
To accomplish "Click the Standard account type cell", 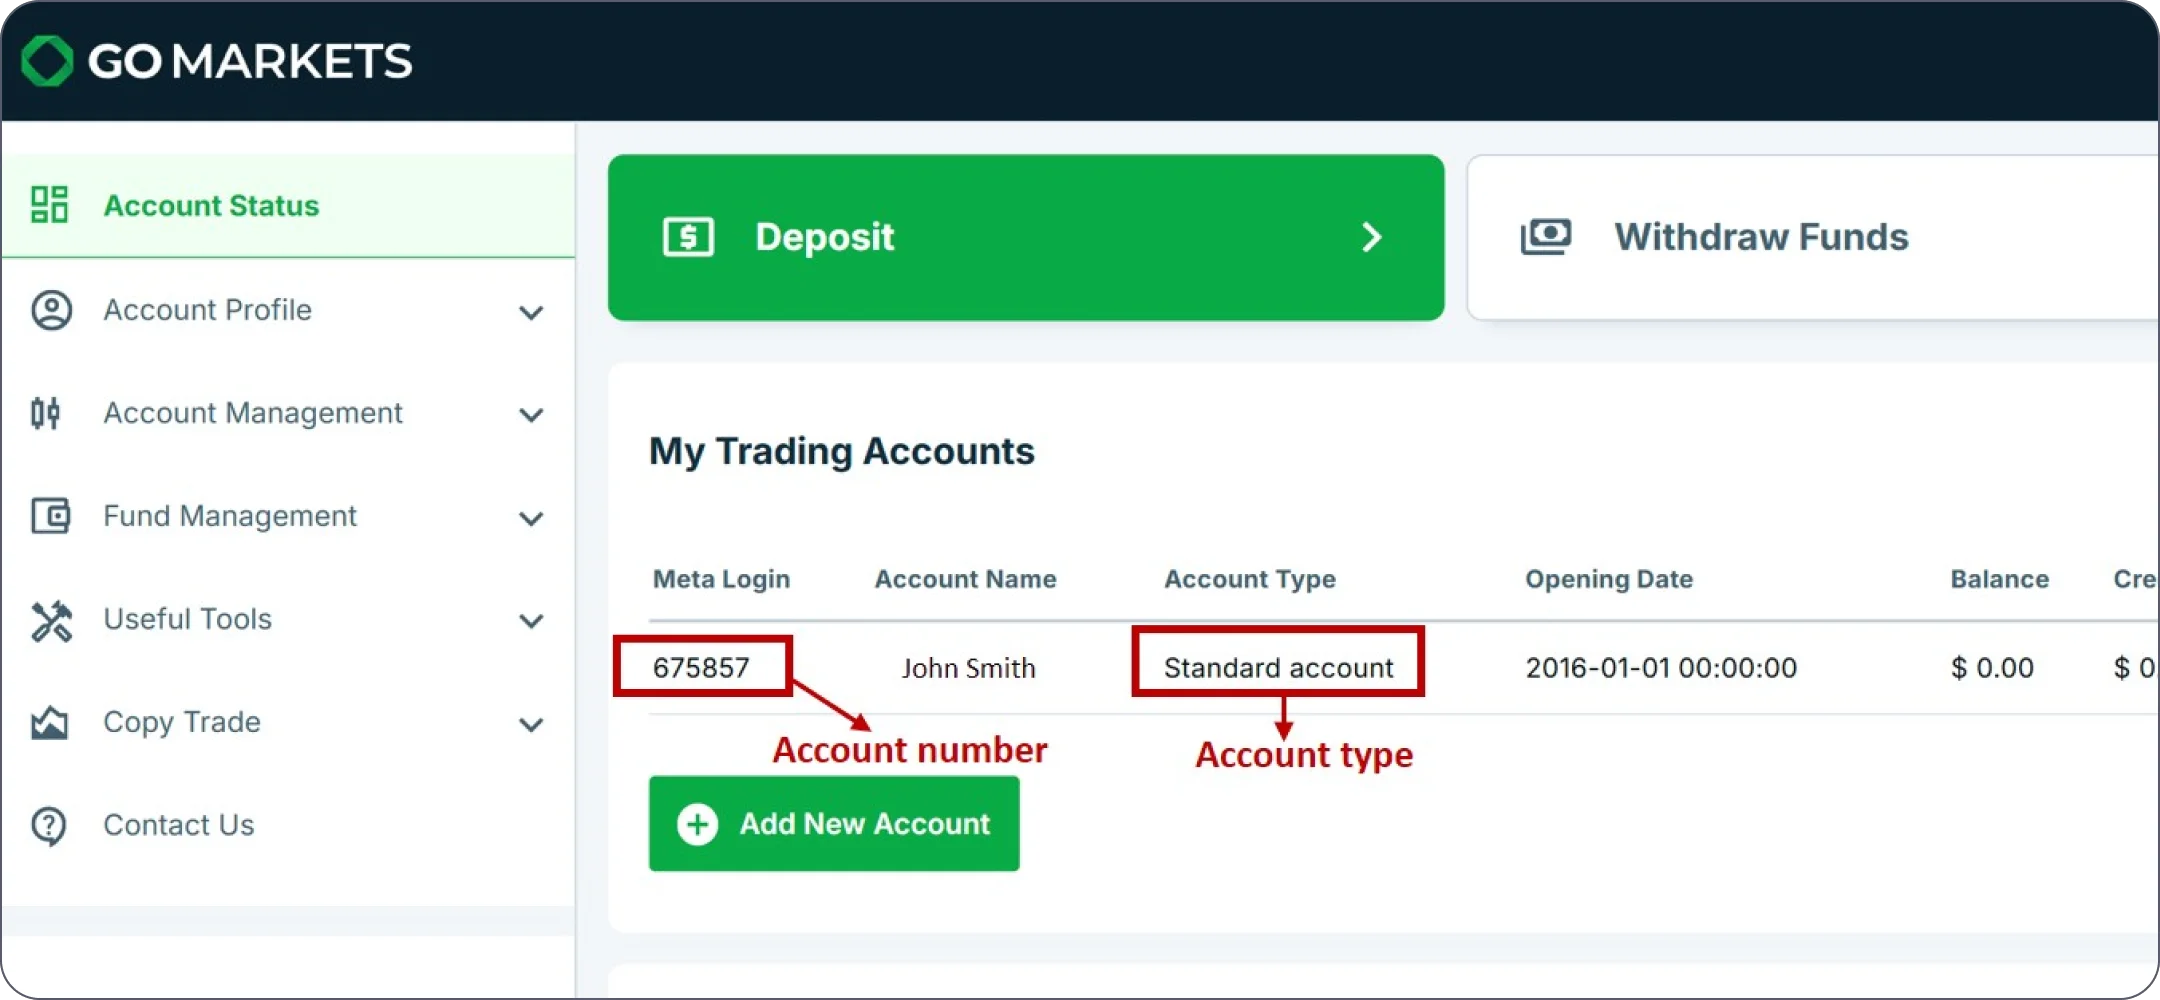I will [1277, 667].
